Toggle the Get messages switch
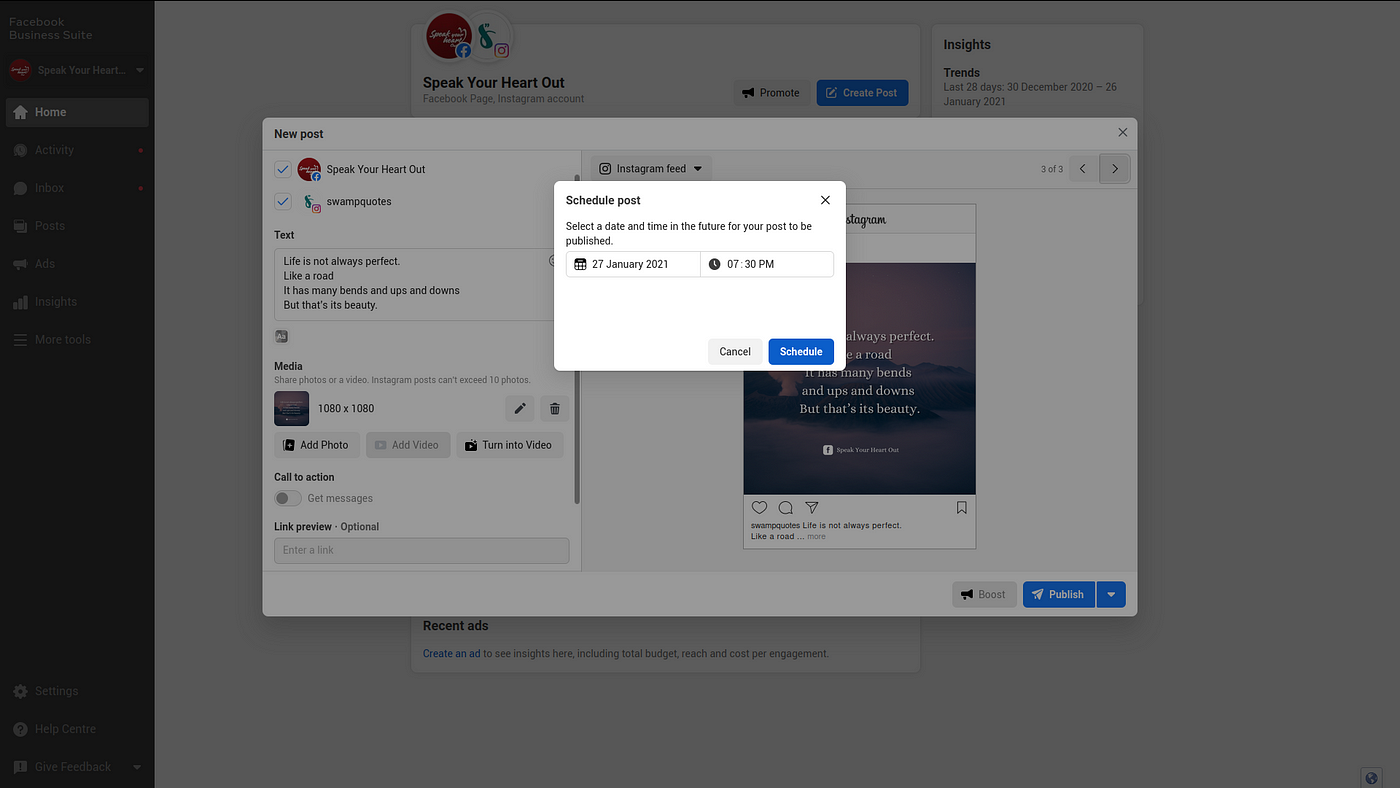The width and height of the screenshot is (1400, 788). click(x=288, y=498)
